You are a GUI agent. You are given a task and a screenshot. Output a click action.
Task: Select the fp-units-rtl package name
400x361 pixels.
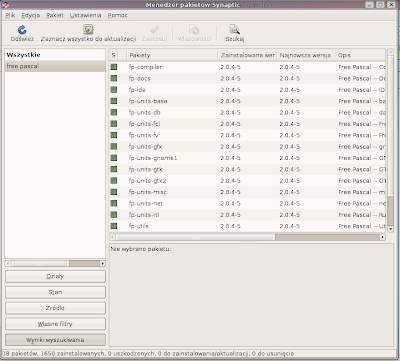point(144,214)
